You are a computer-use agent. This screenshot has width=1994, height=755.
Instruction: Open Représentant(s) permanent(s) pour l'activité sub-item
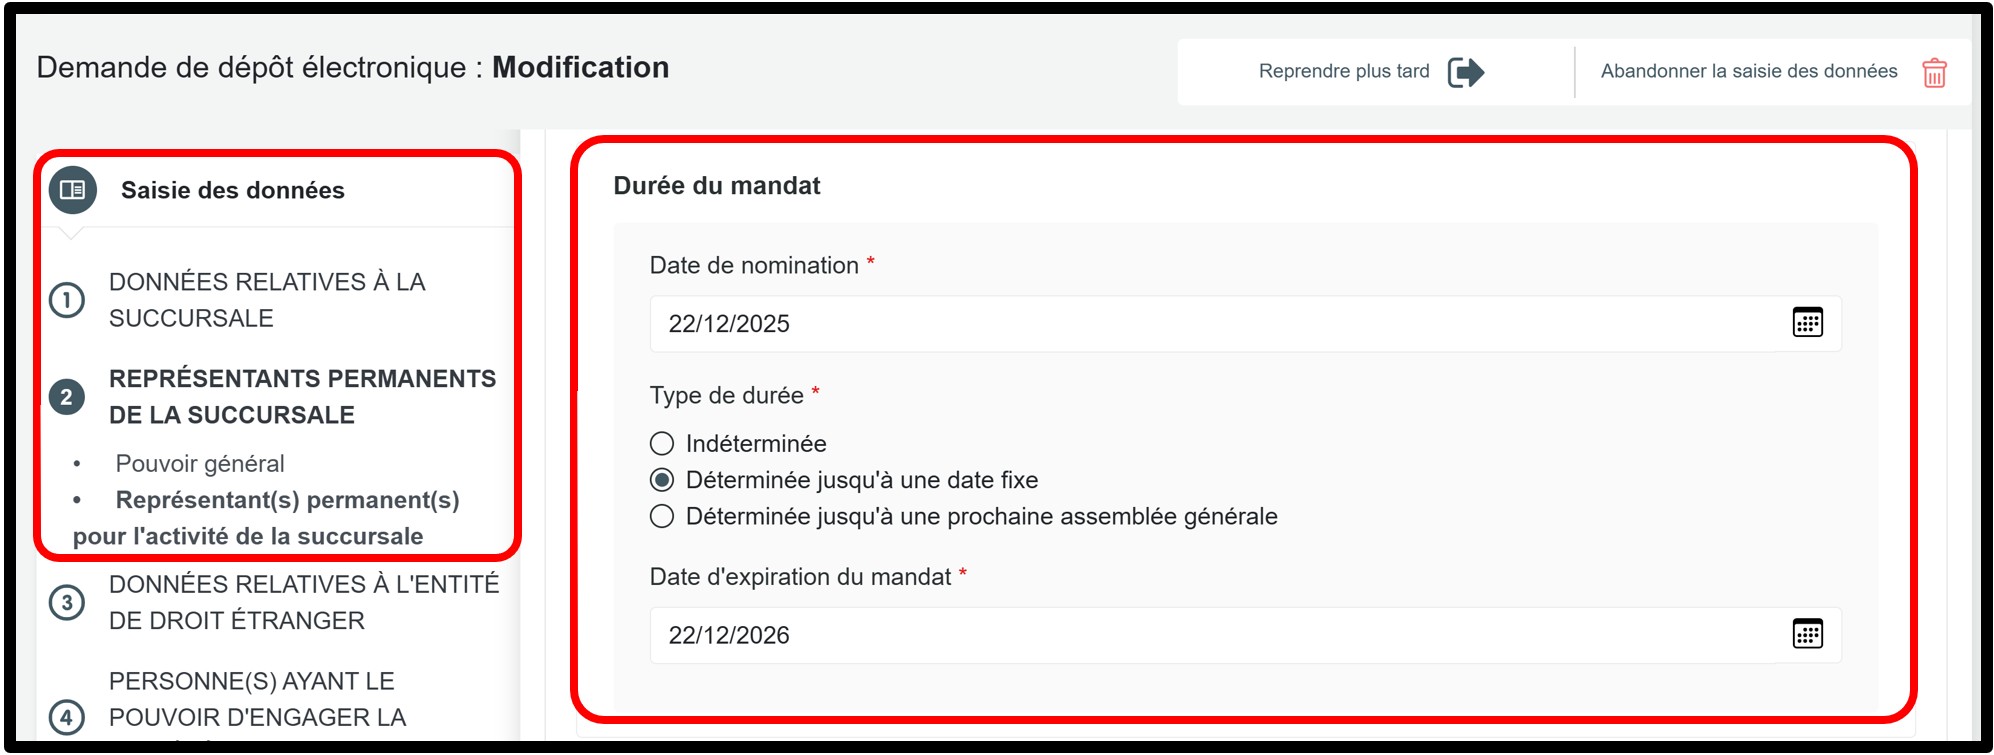coord(287,501)
